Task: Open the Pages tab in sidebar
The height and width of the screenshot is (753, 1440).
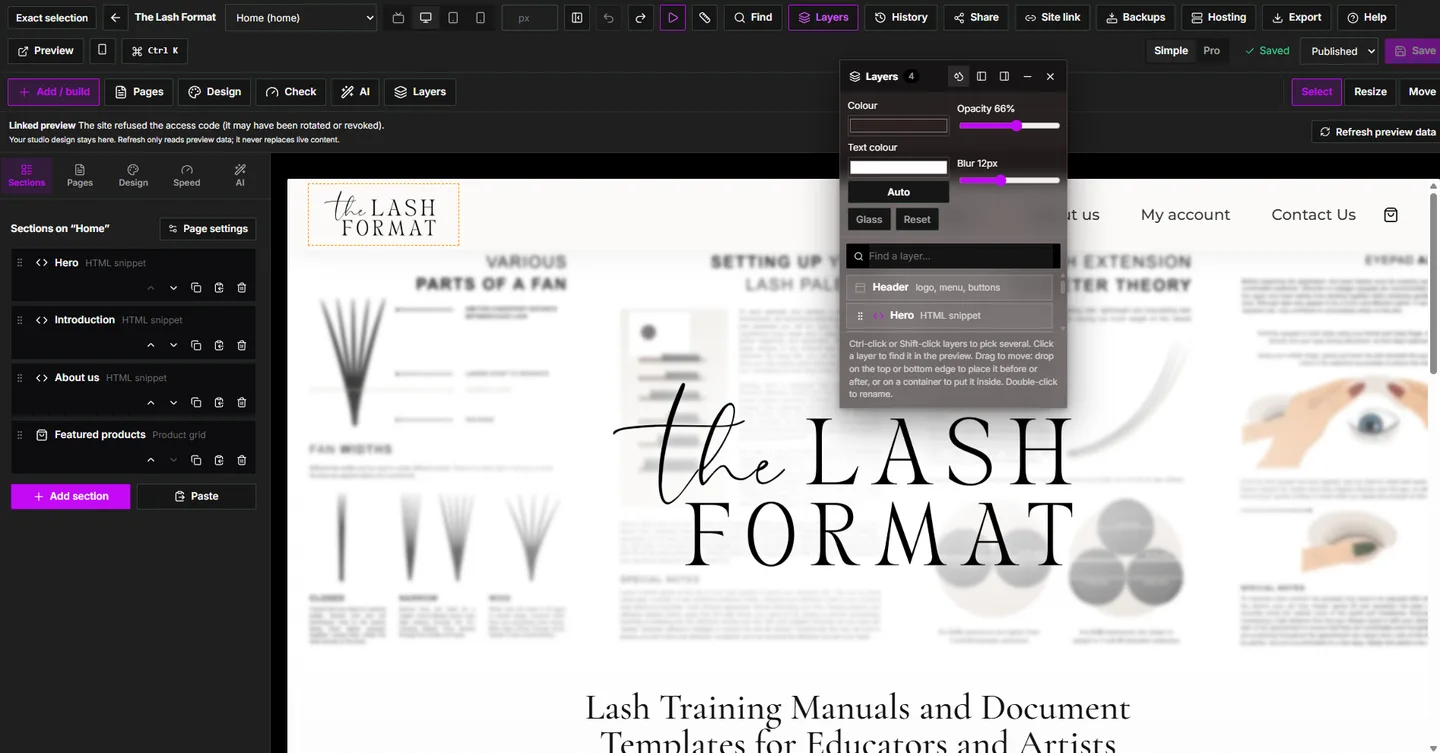Action: click(x=80, y=175)
